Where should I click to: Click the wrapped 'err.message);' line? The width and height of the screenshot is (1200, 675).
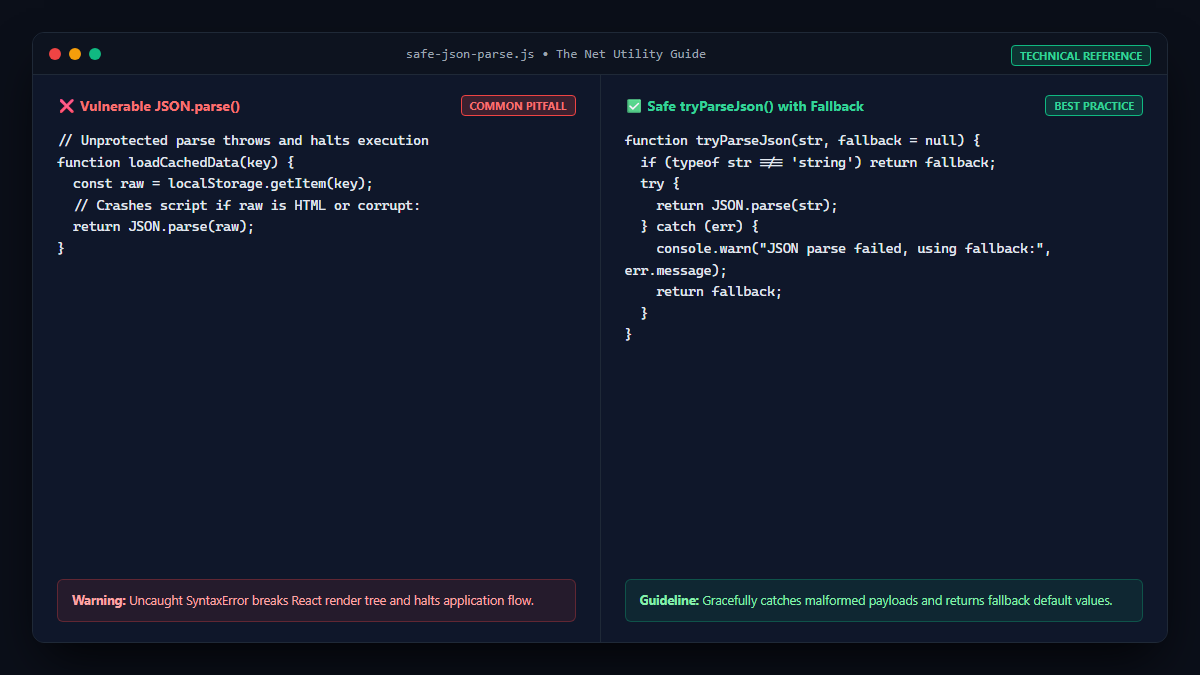coord(676,270)
